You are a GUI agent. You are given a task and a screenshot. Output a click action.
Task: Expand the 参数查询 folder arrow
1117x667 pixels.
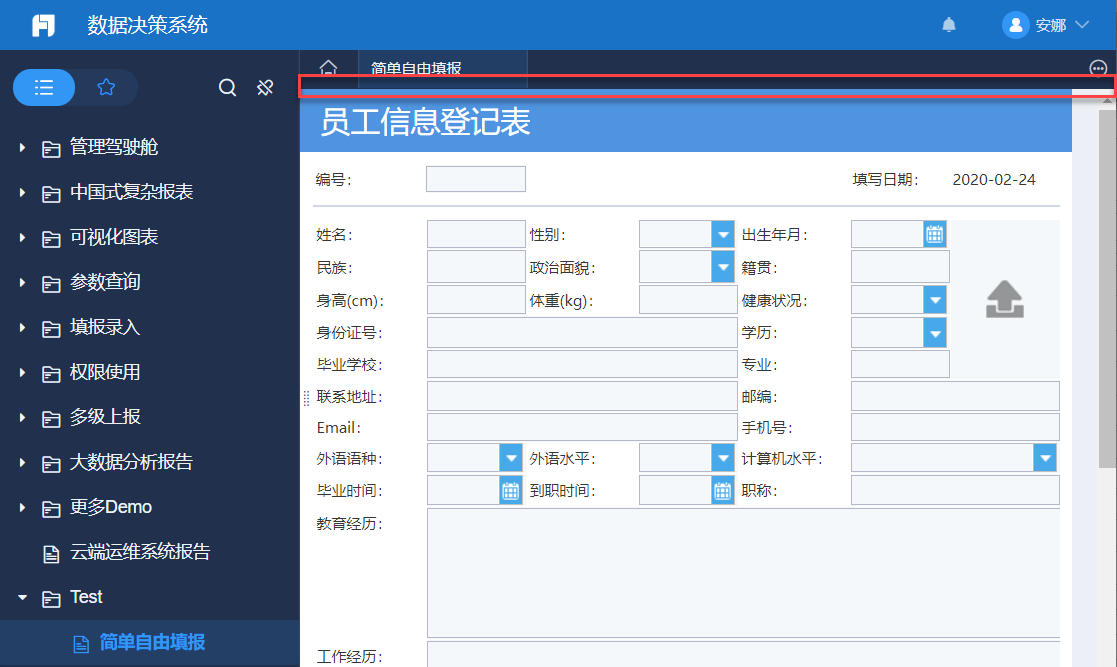pyautogui.click(x=22, y=282)
